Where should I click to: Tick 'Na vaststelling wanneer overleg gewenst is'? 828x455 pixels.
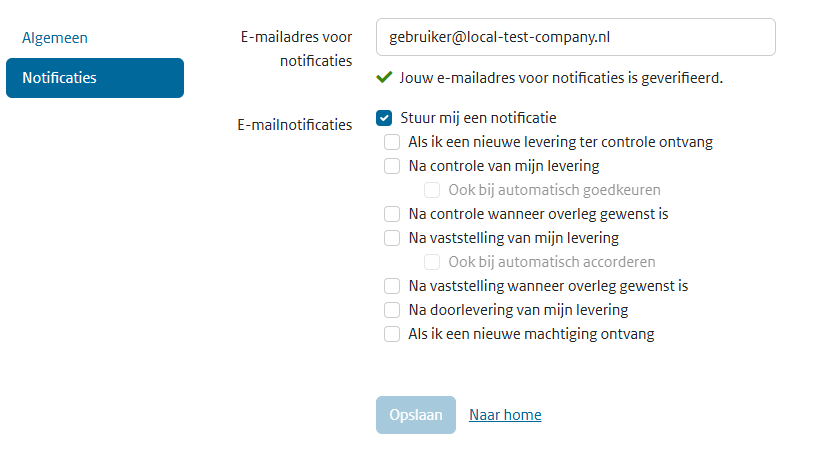(392, 286)
